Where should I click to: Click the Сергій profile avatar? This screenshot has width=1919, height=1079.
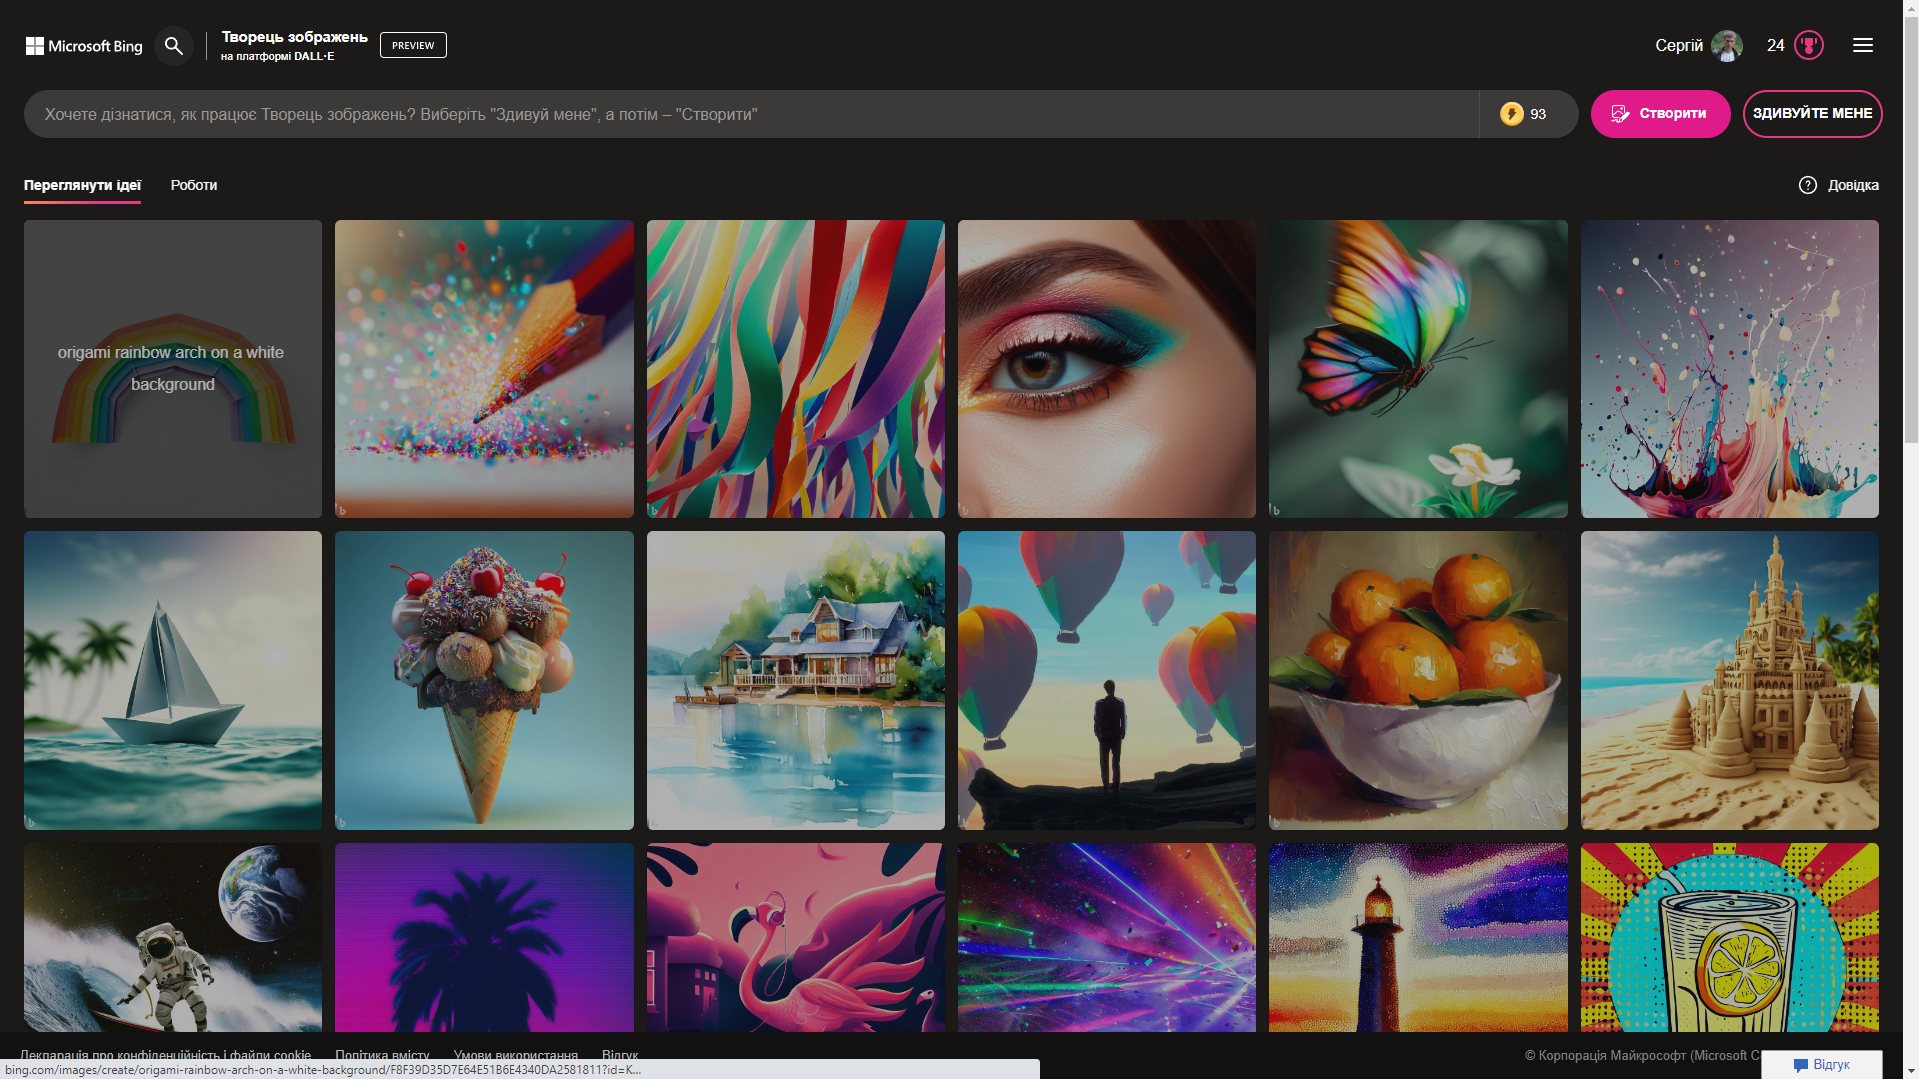[x=1727, y=45]
